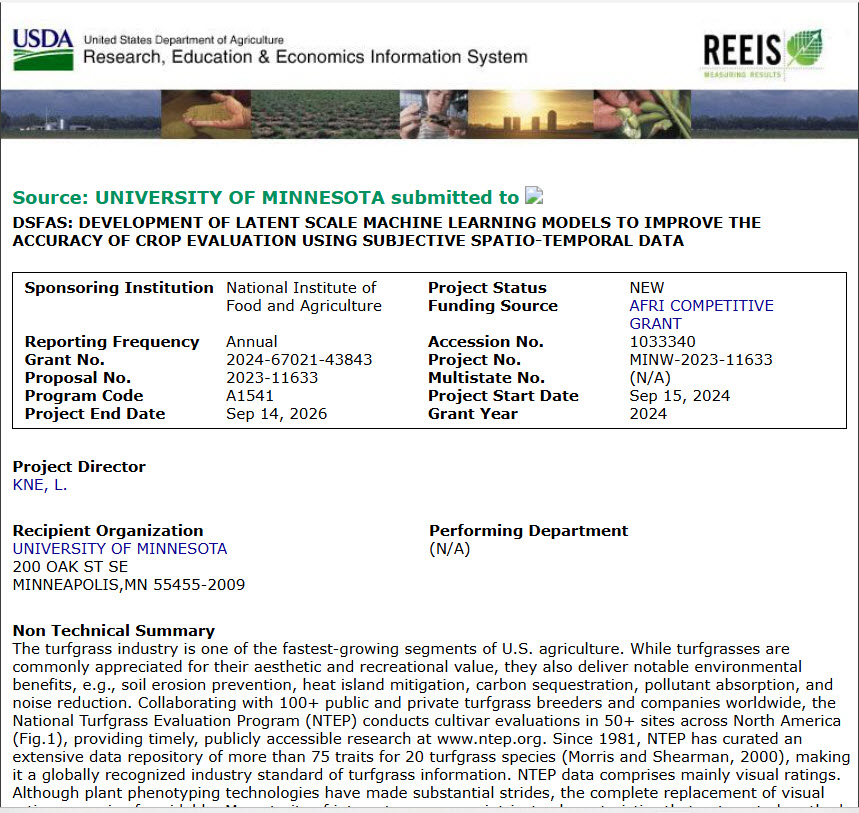Click 'National Institute of Food and Agriculture' text
The image size is (859, 813).
pos(304,297)
